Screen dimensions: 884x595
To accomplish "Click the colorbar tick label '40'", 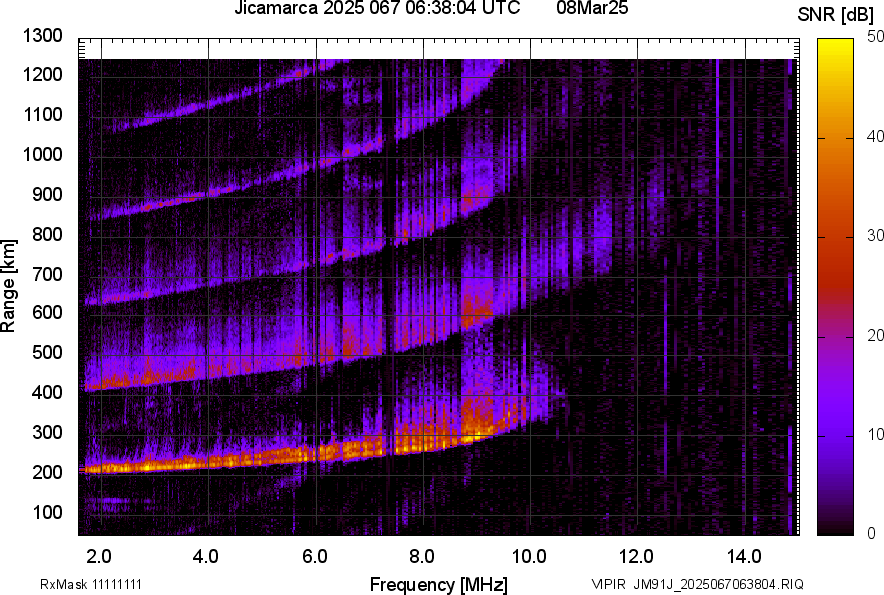I will pyautogui.click(x=876, y=136).
